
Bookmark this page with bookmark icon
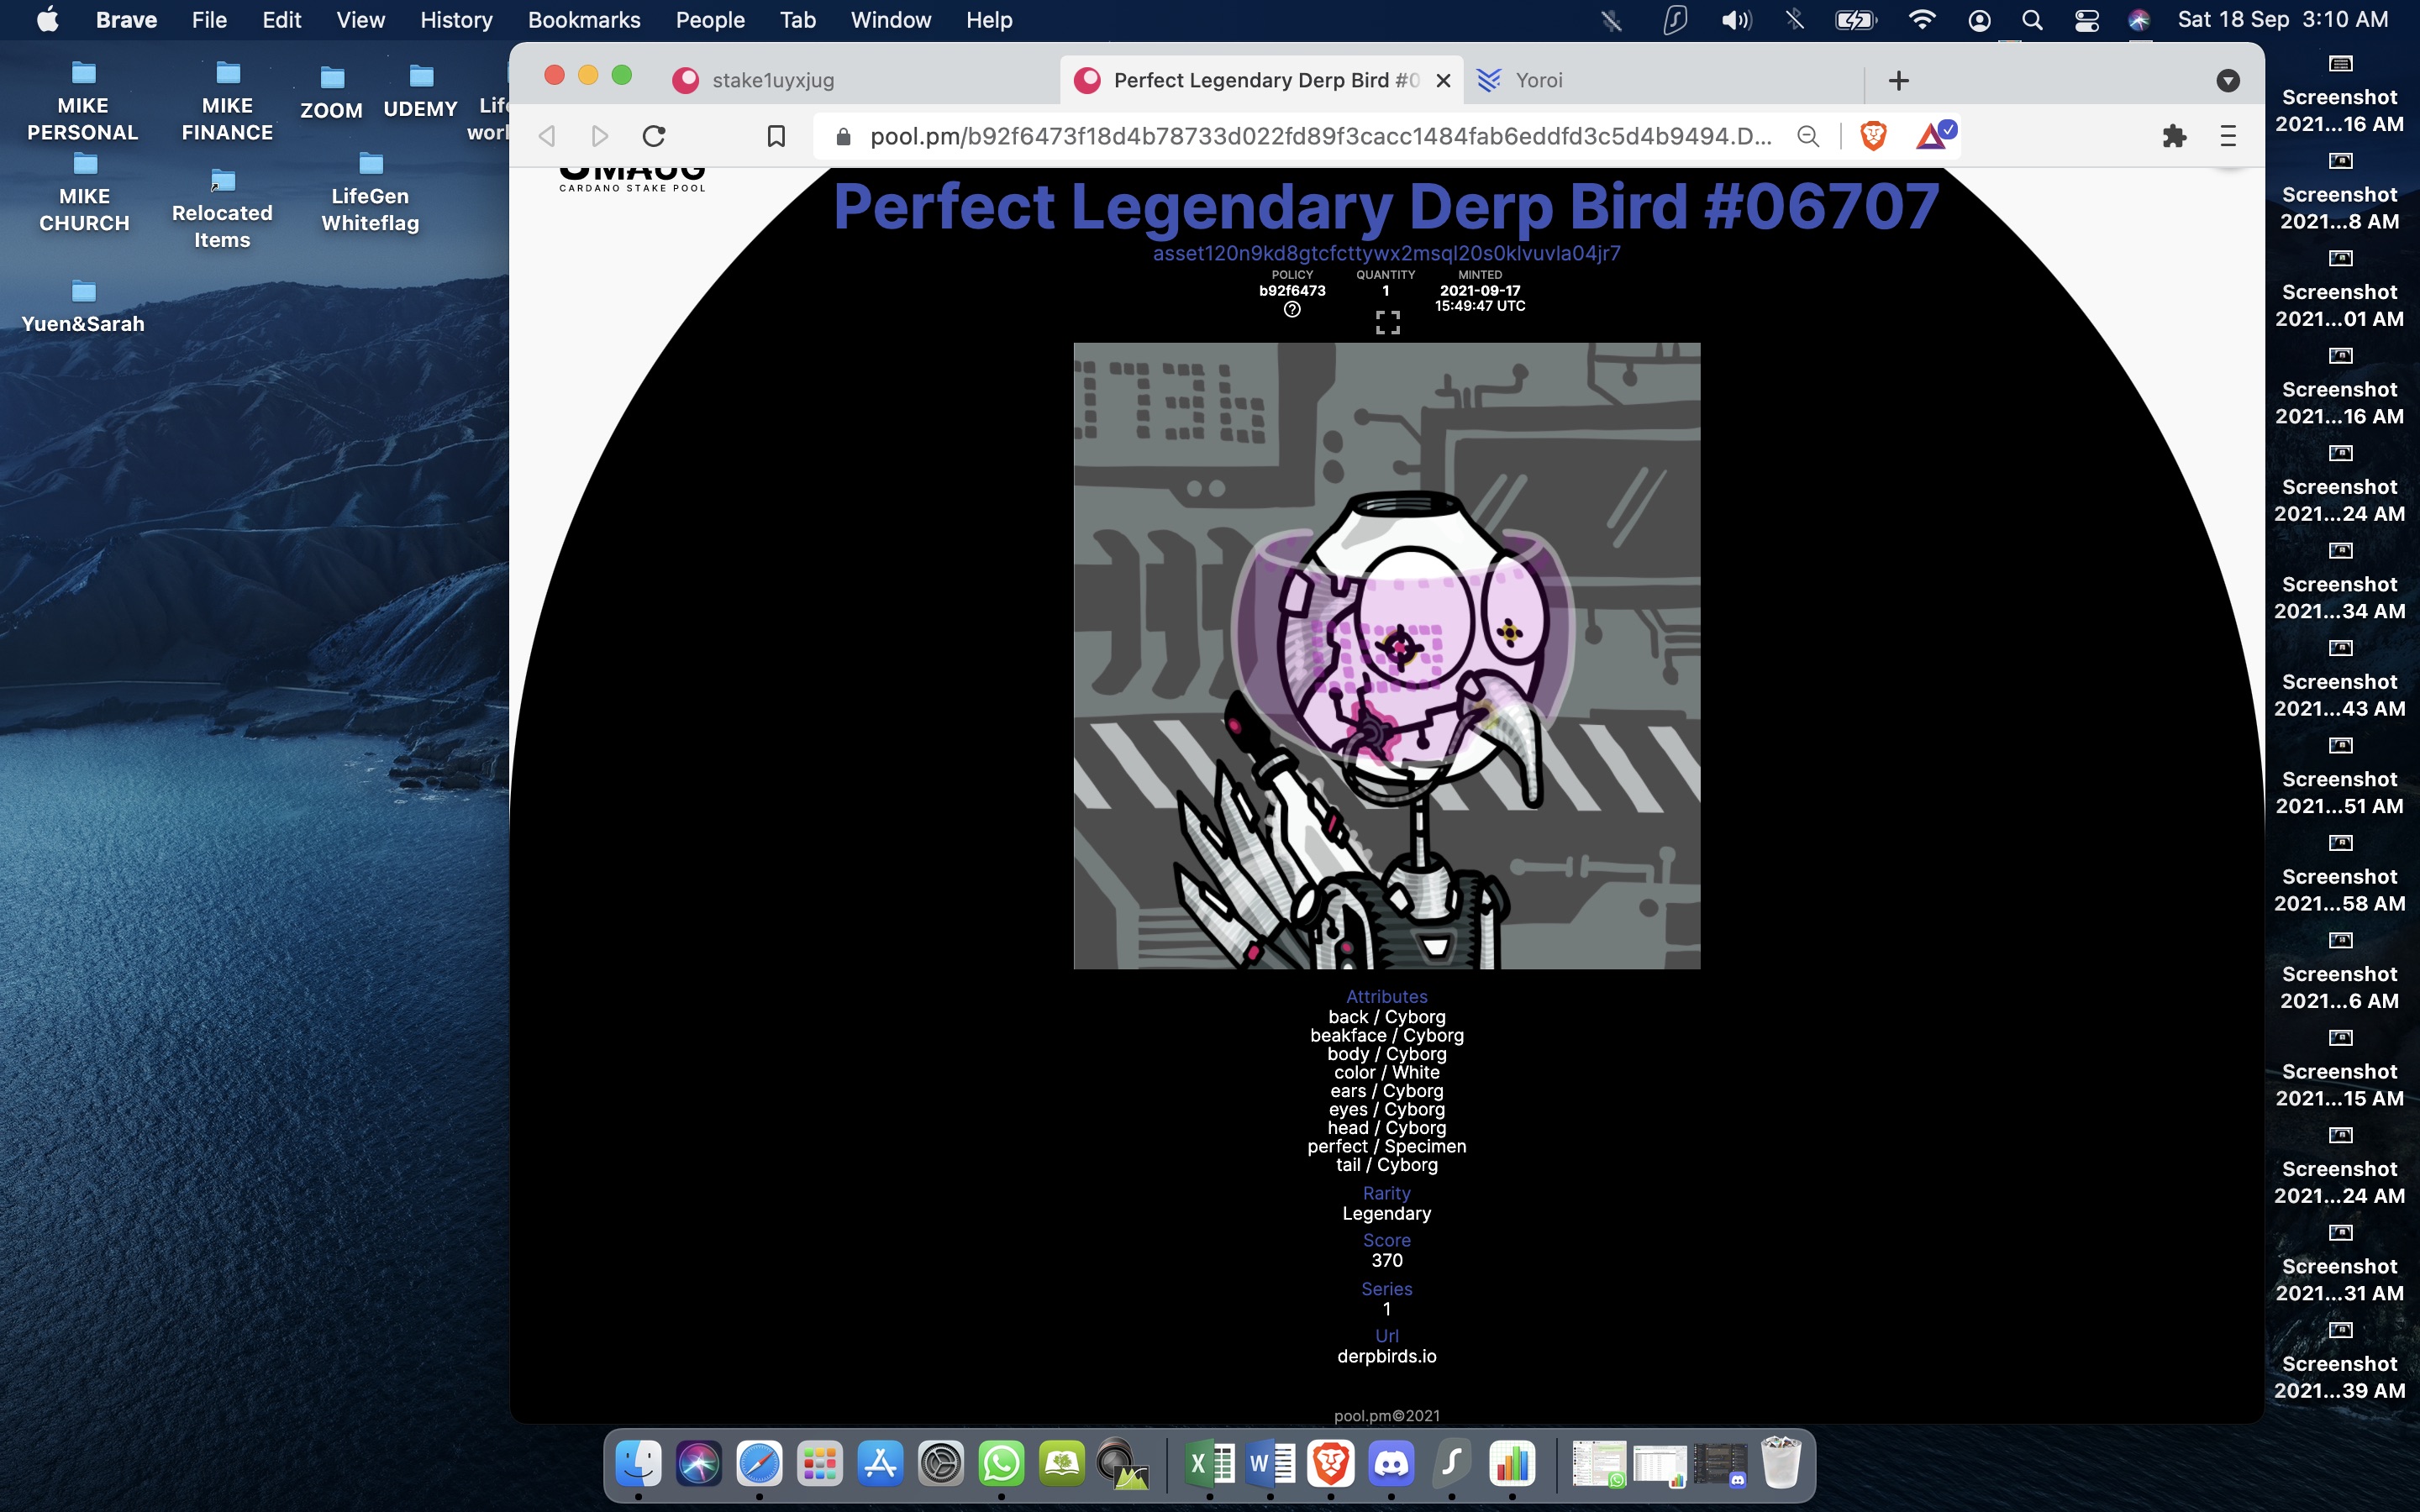776,136
